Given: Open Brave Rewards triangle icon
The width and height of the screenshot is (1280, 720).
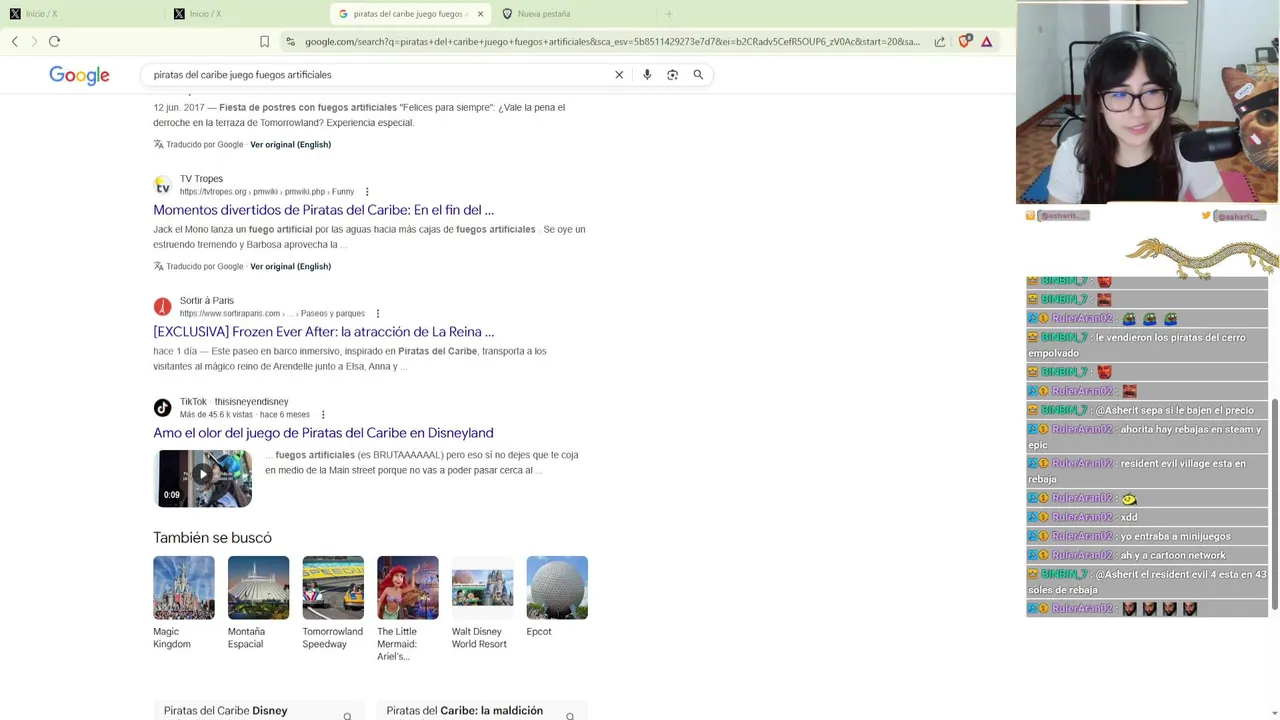Looking at the screenshot, I should point(987,41).
